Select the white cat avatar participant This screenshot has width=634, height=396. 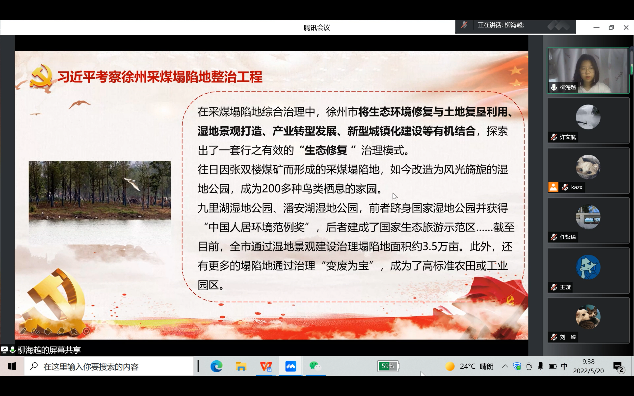coord(588,170)
